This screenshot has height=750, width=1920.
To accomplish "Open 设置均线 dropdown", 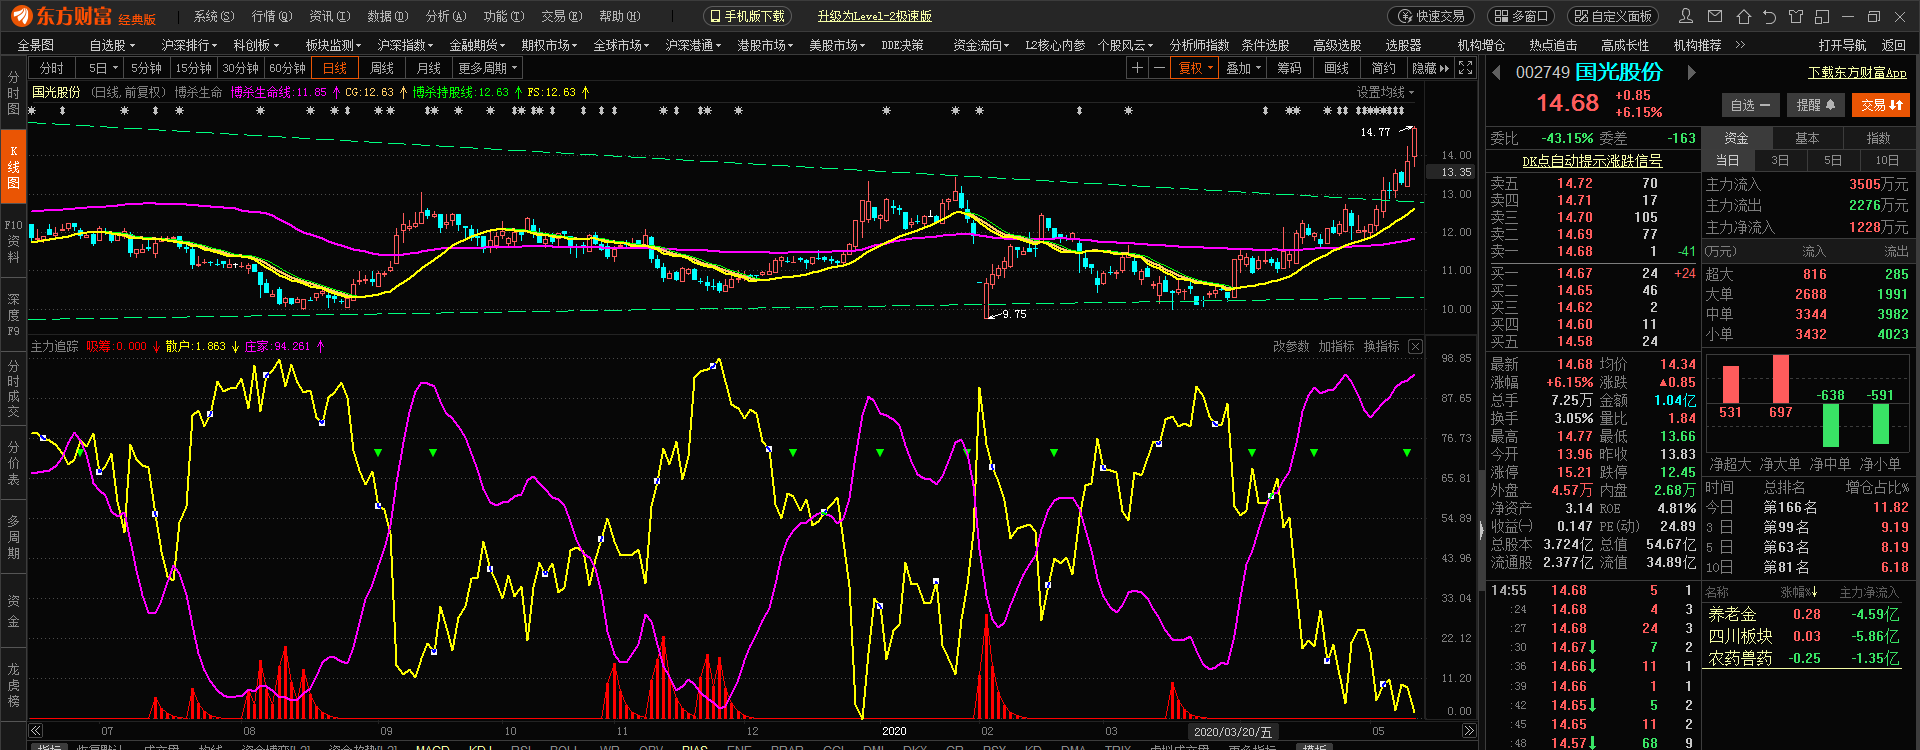I will coord(1385,92).
